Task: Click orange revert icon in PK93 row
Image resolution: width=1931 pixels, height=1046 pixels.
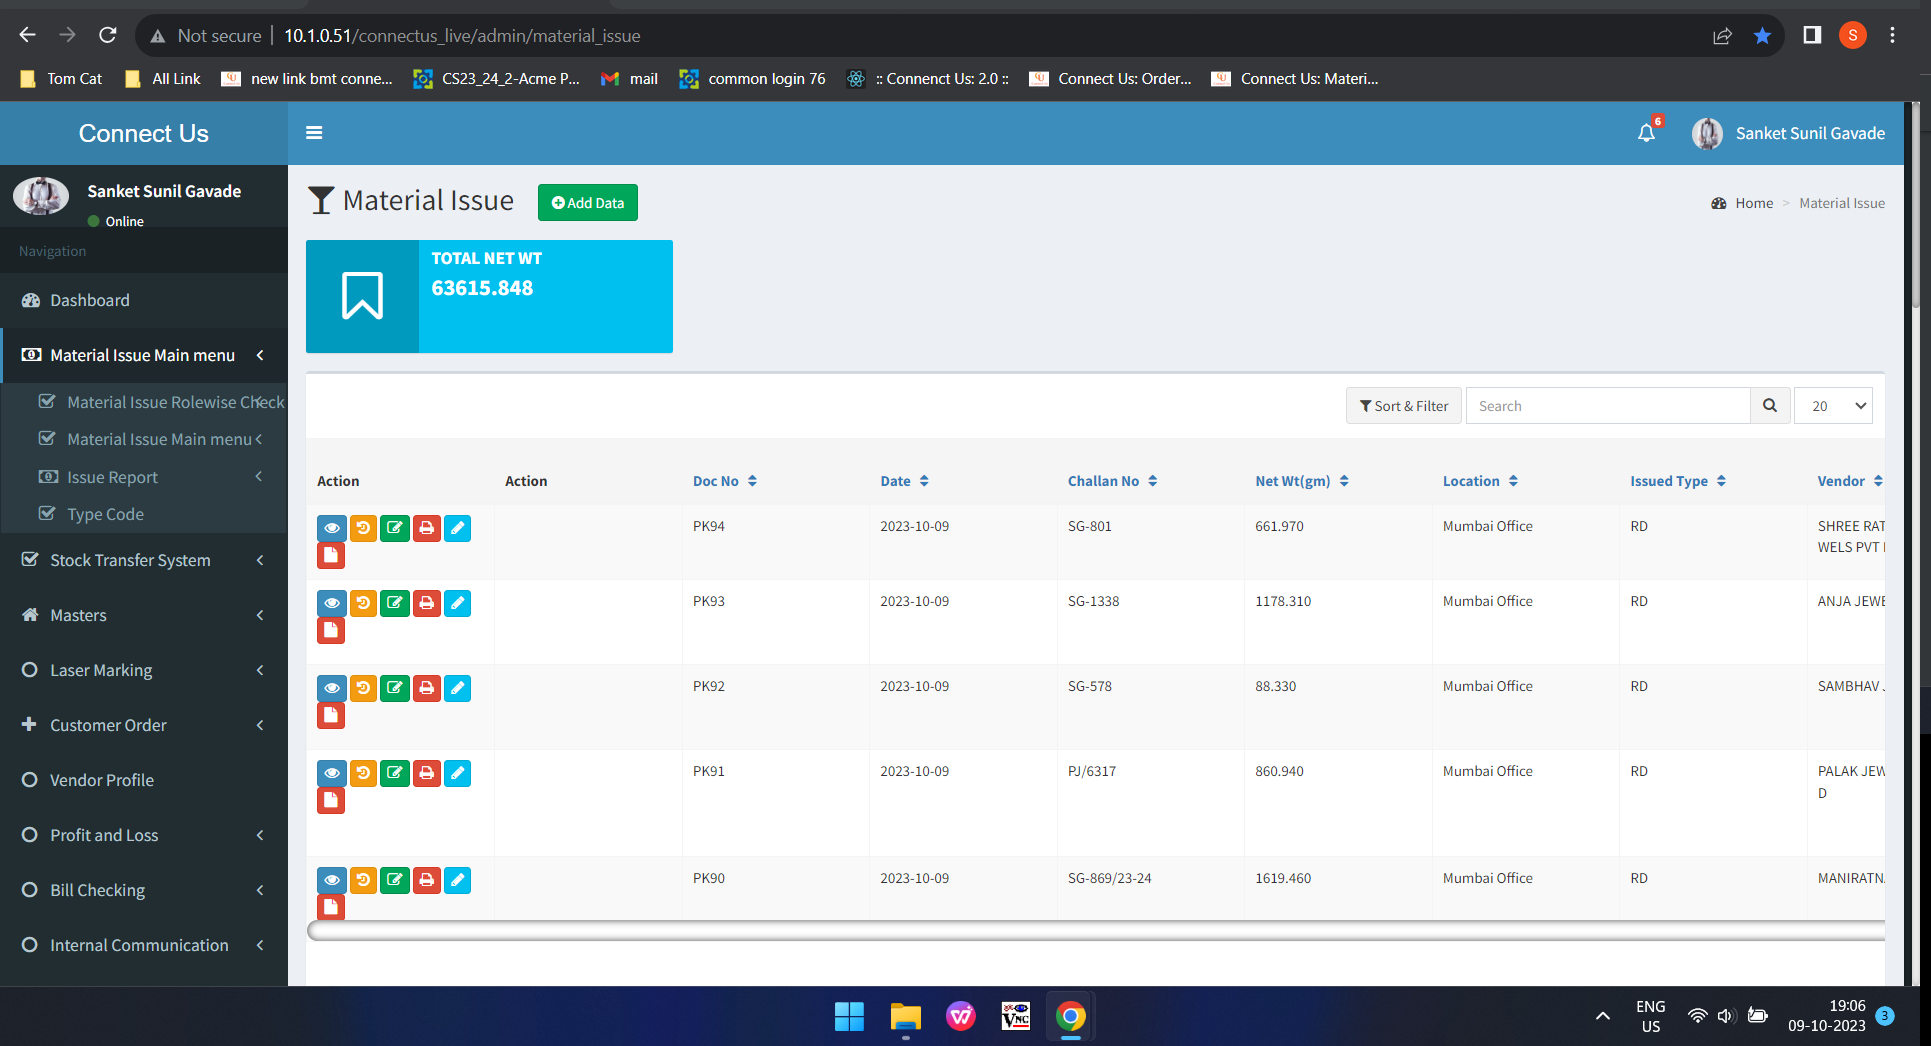Action: point(364,603)
